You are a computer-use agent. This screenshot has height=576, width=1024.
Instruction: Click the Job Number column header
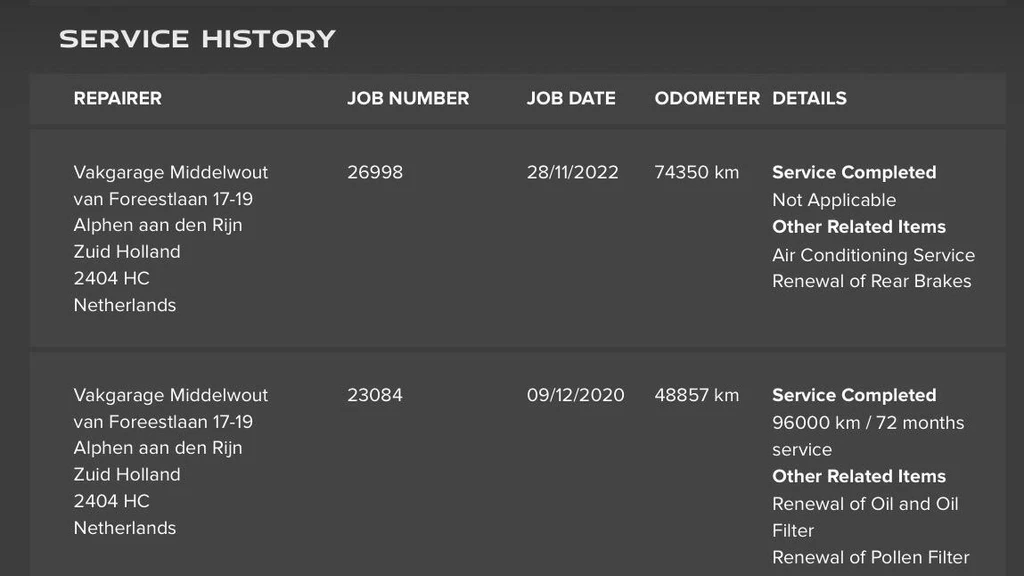click(x=408, y=98)
